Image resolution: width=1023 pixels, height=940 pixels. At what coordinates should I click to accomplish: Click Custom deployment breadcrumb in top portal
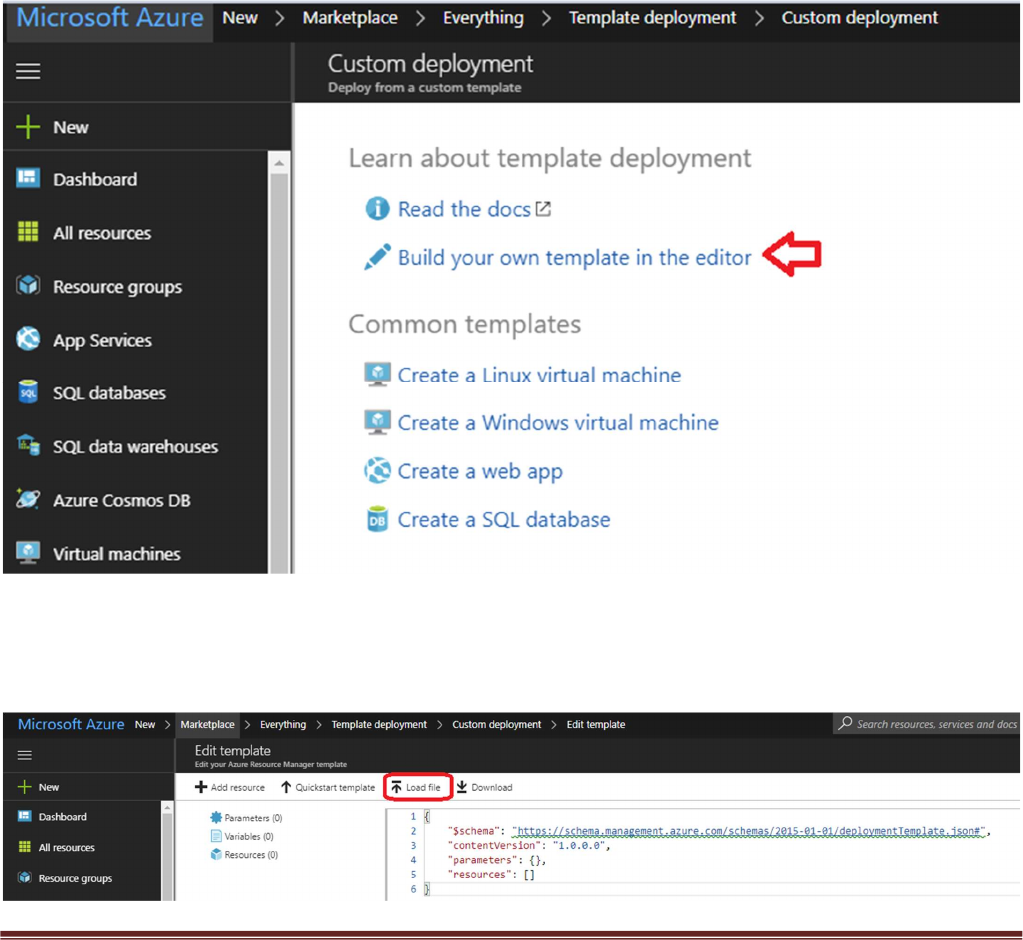click(859, 18)
